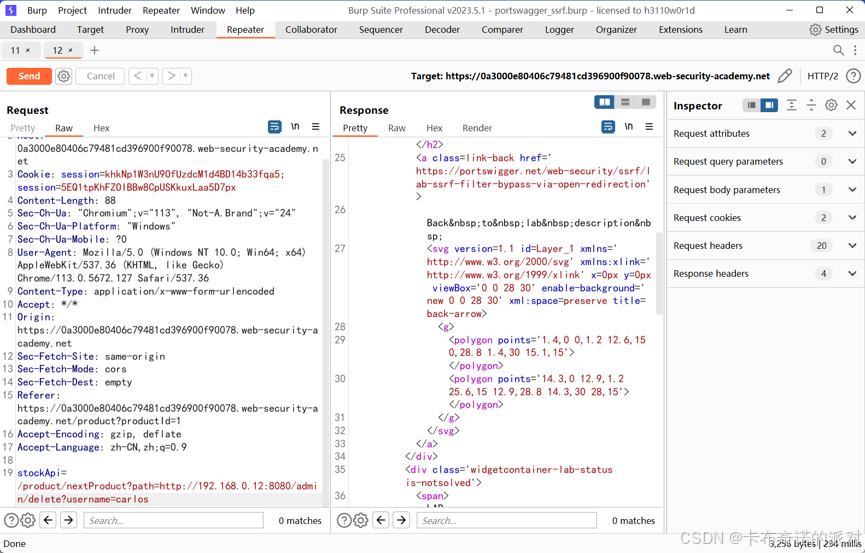Image resolution: width=865 pixels, height=553 pixels.
Task: Collapse all Inspector sections
Action: (x=811, y=105)
